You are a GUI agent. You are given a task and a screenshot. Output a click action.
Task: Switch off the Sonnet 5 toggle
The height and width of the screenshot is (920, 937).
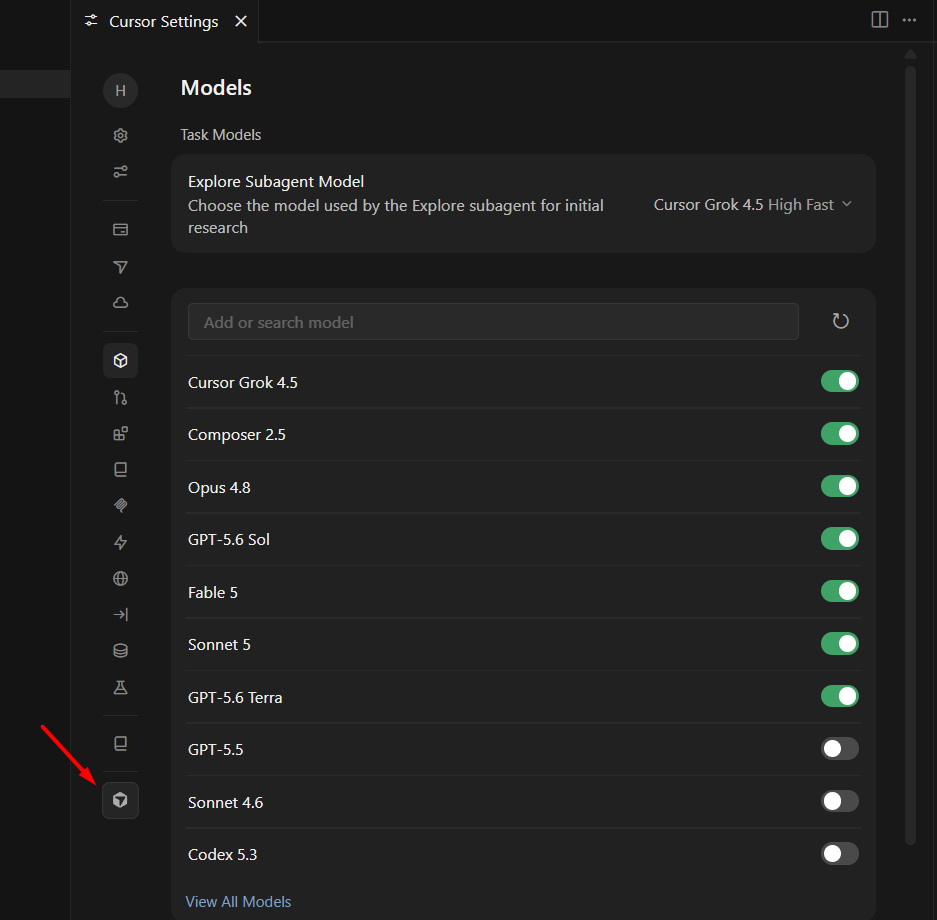(x=840, y=644)
